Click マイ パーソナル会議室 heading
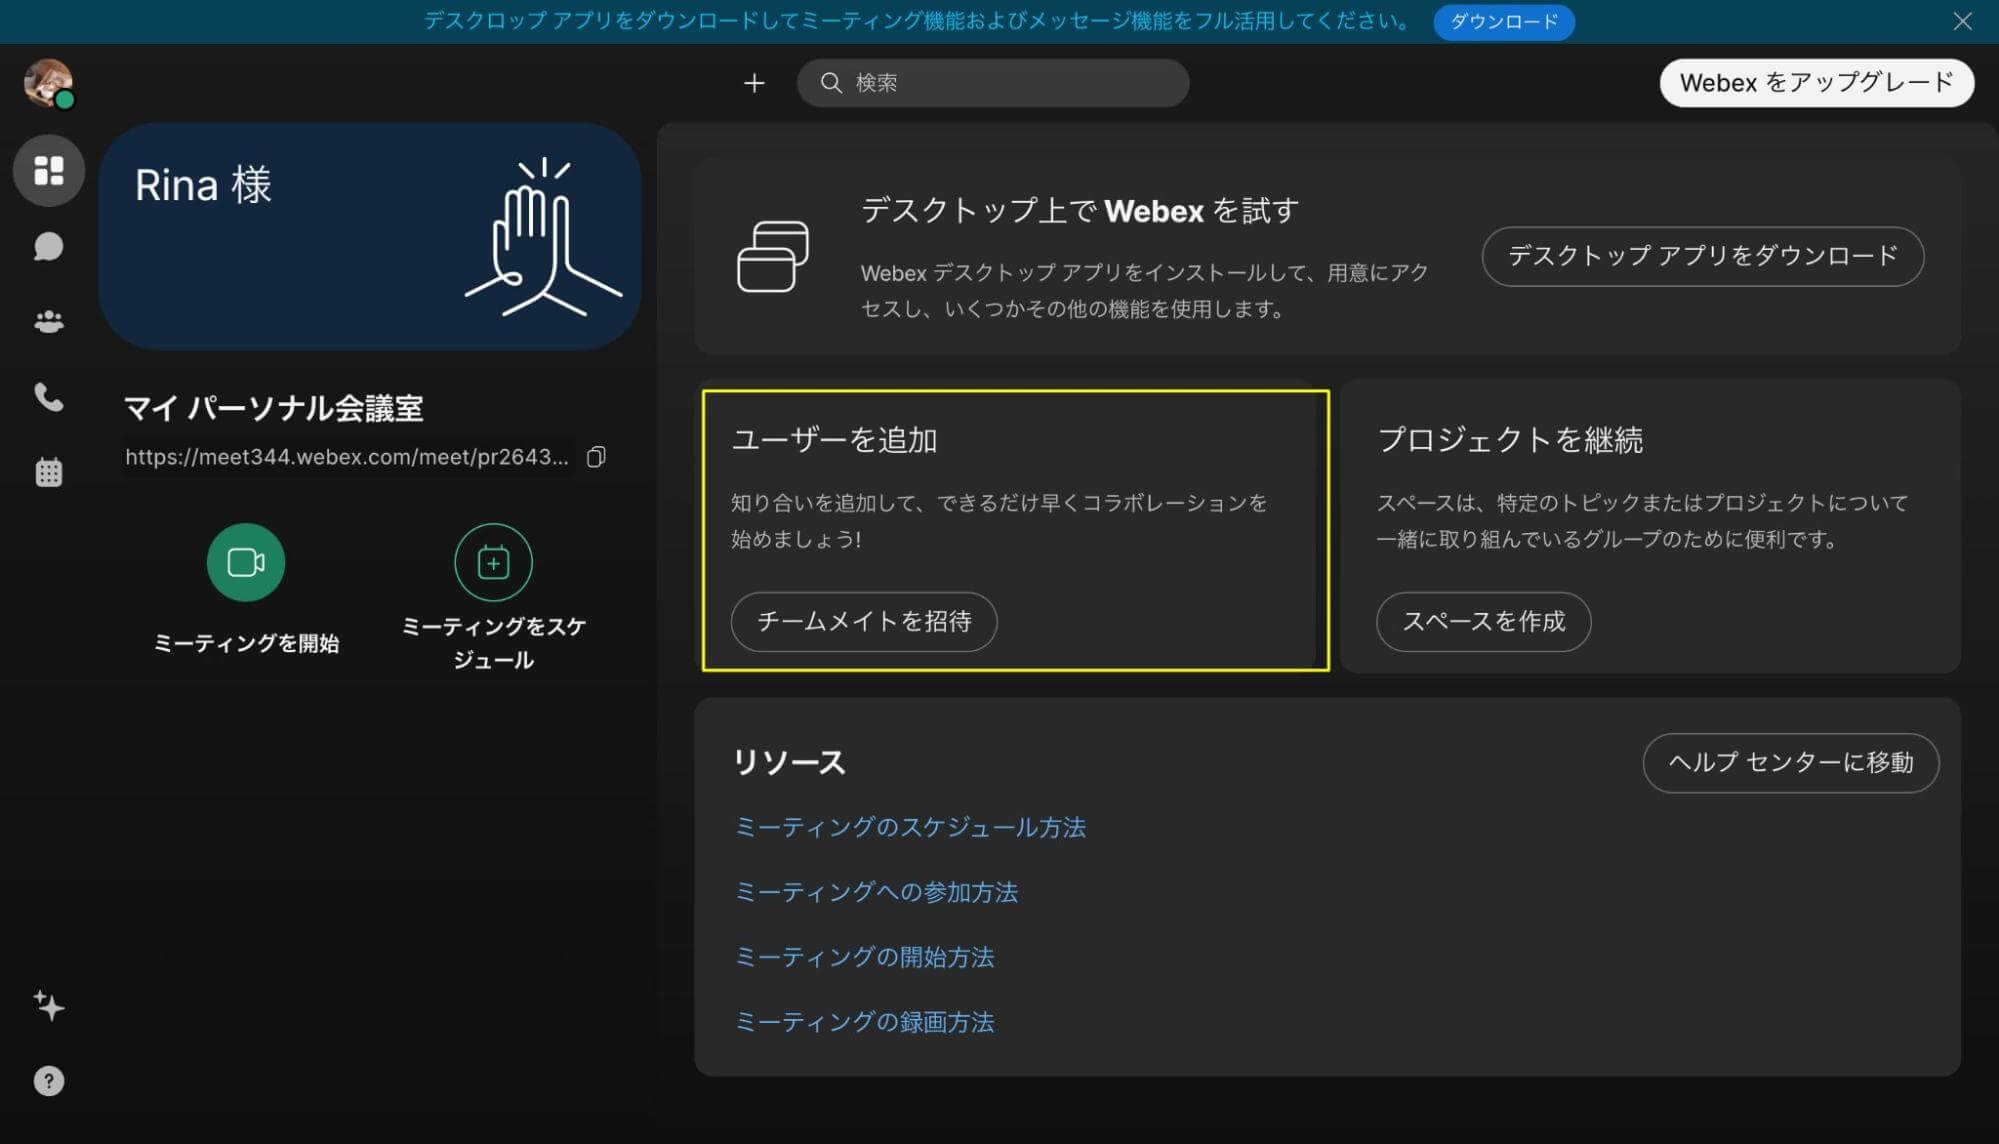Viewport: 1999px width, 1144px height. 273,408
